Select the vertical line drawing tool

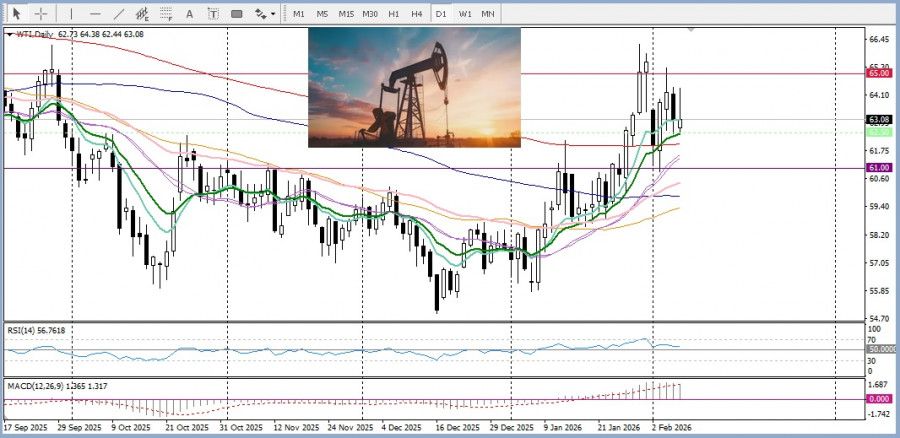tap(71, 14)
